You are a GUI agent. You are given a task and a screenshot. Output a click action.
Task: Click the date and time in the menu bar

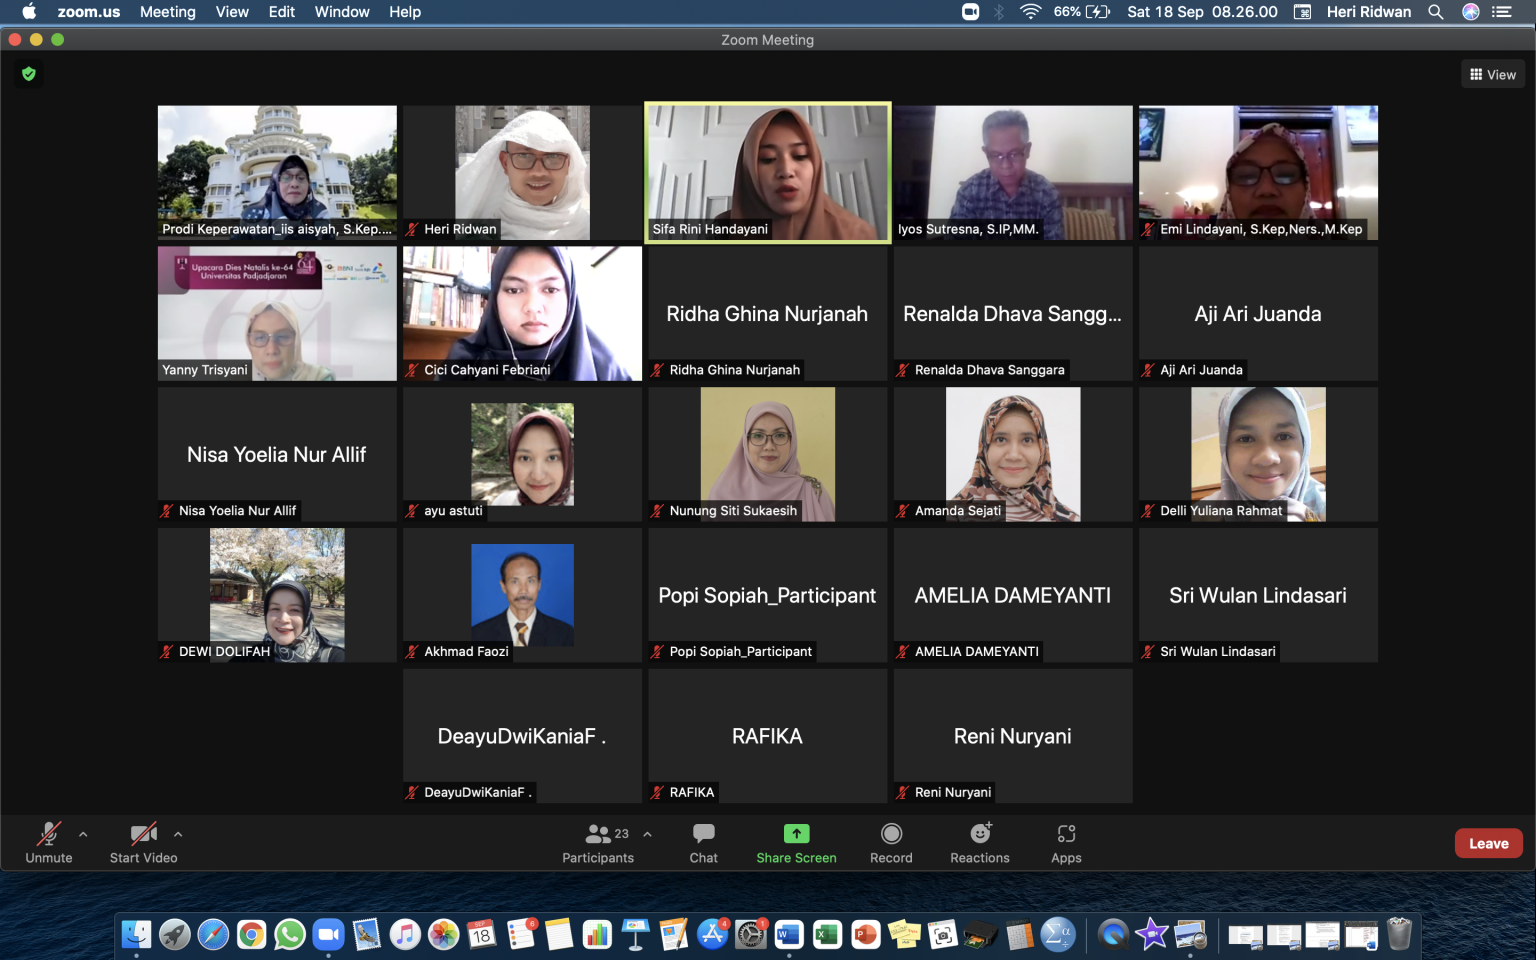coord(1202,12)
